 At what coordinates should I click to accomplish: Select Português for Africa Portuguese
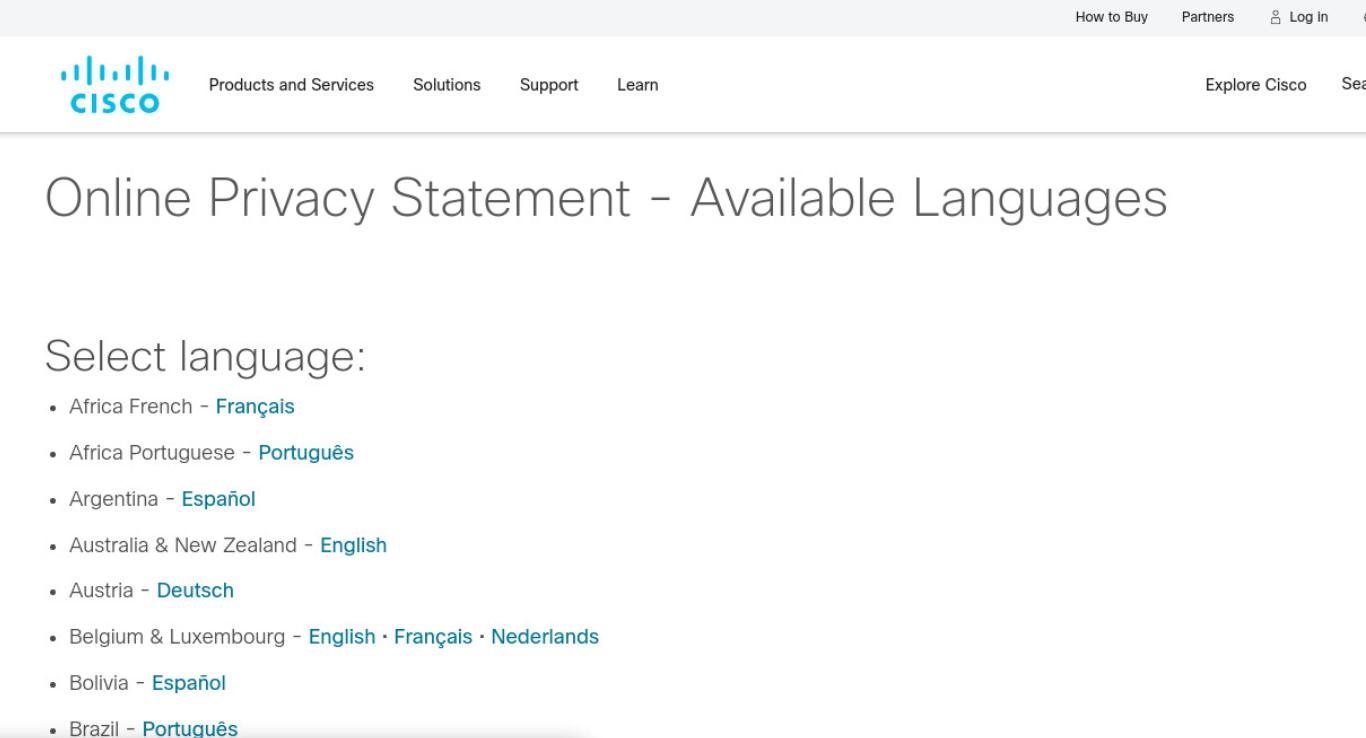[306, 453]
